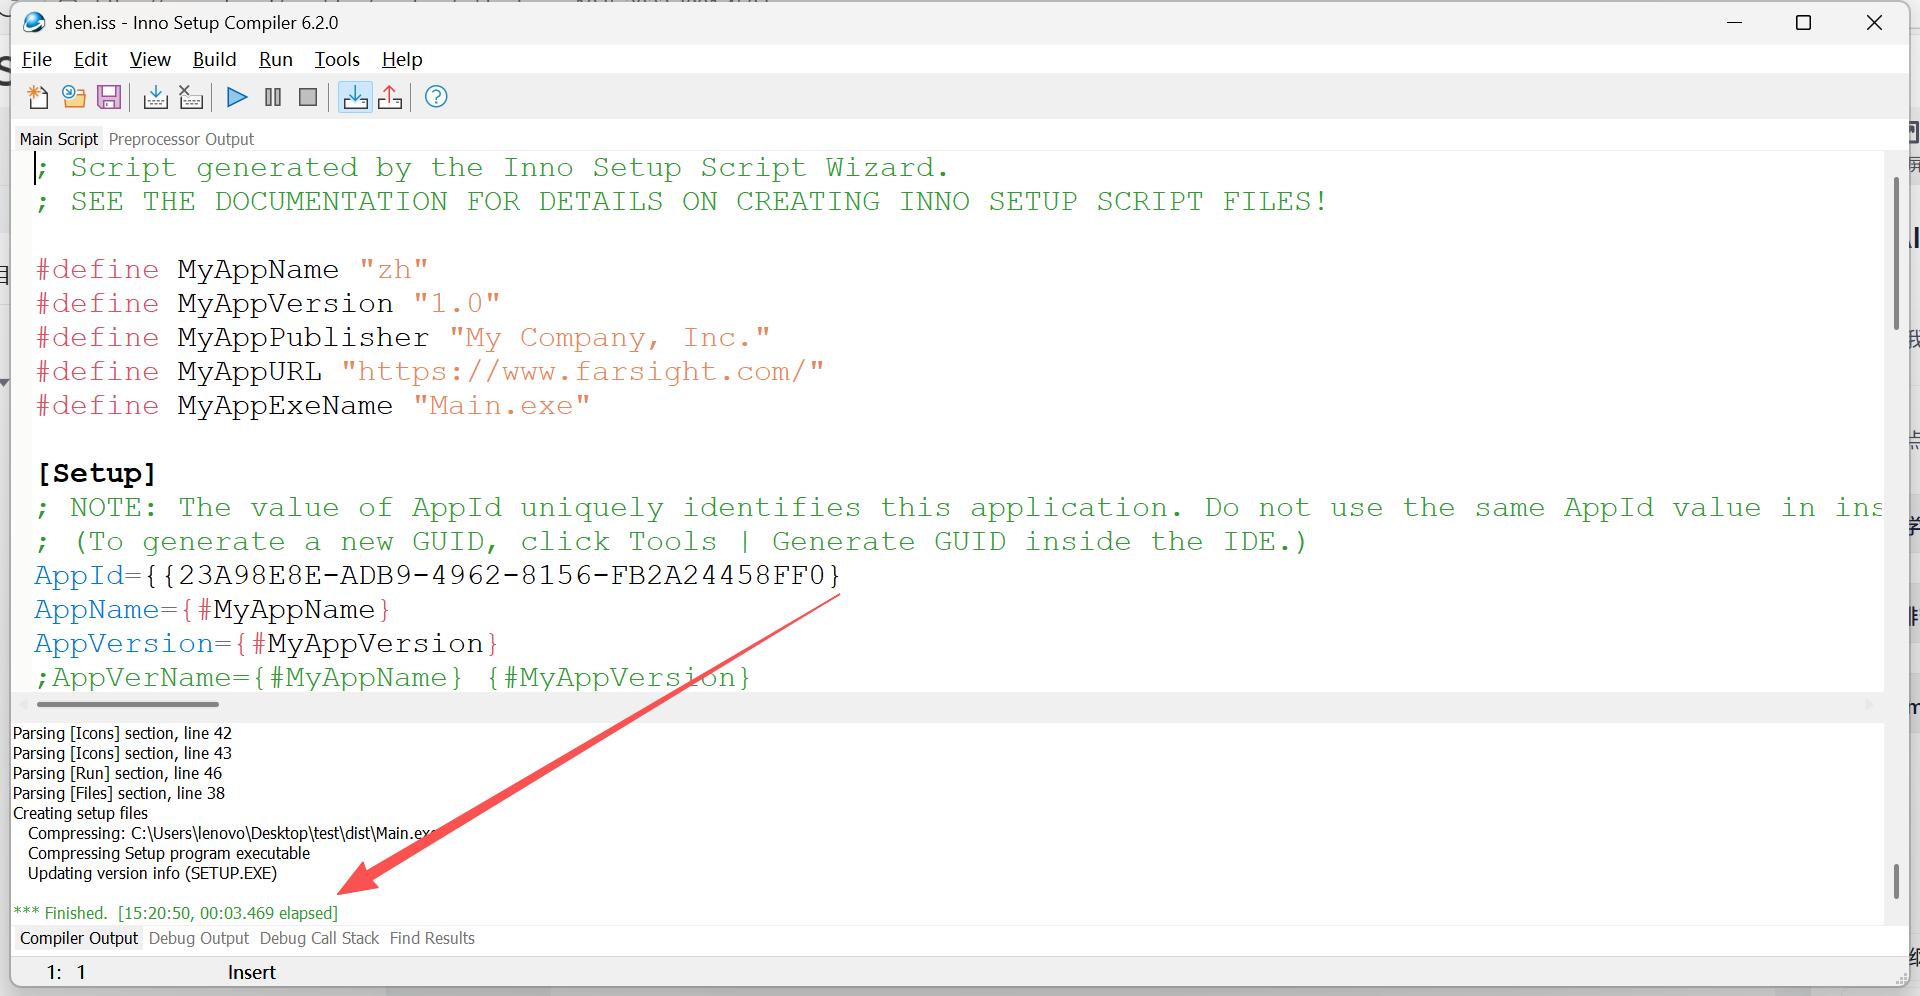The width and height of the screenshot is (1920, 996).
Task: Pause the running setup
Action: coord(273,97)
